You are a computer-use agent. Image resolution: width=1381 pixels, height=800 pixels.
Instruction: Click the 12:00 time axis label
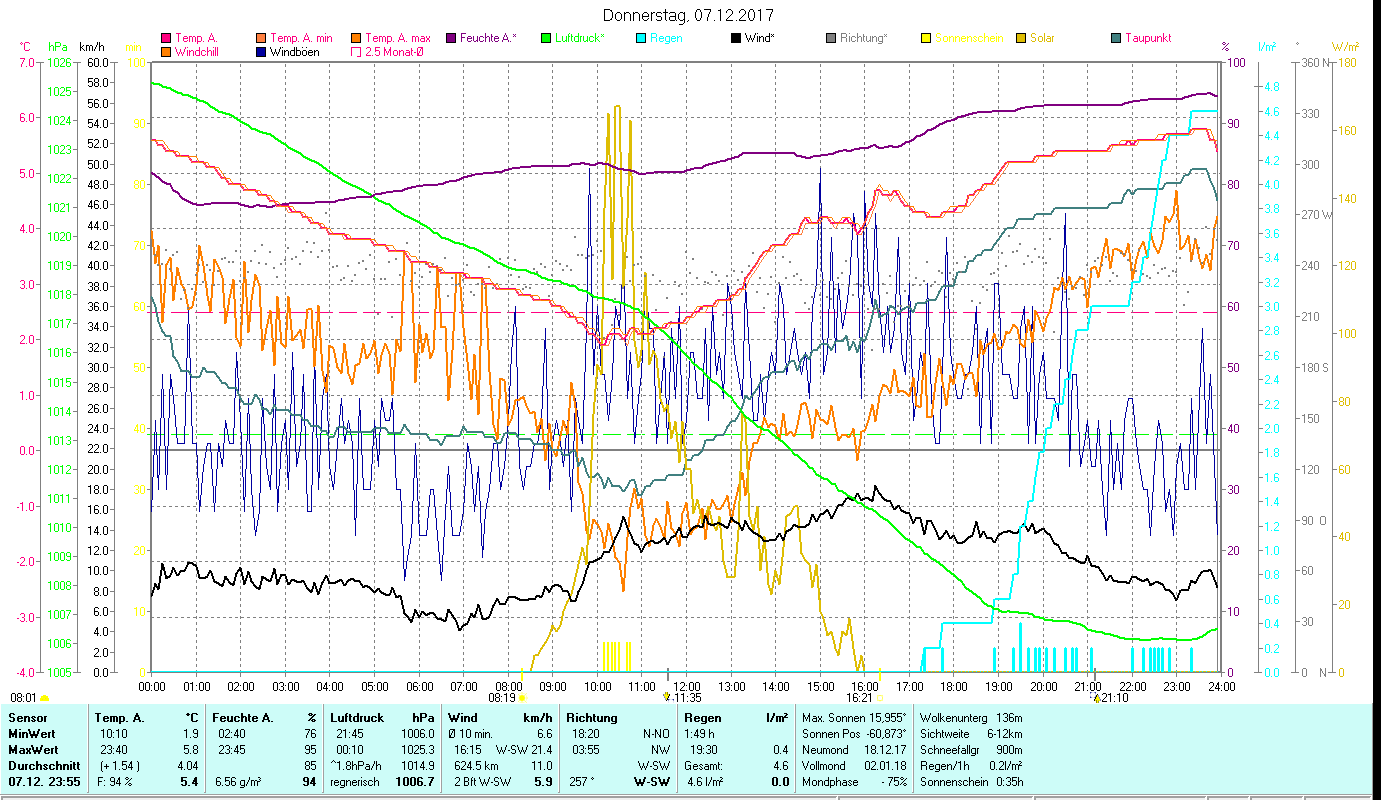(687, 687)
